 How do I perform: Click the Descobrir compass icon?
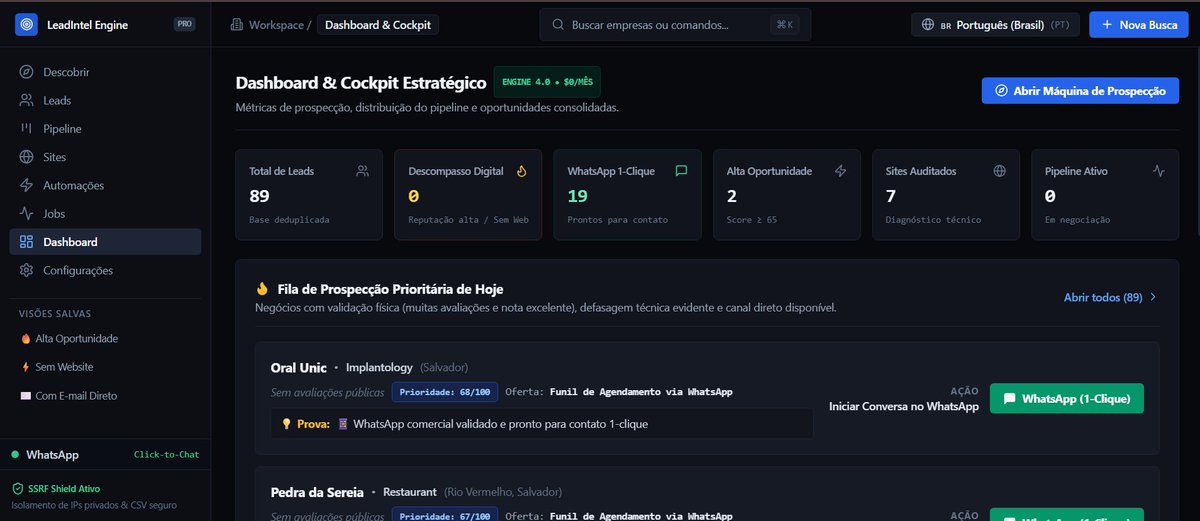point(26,72)
